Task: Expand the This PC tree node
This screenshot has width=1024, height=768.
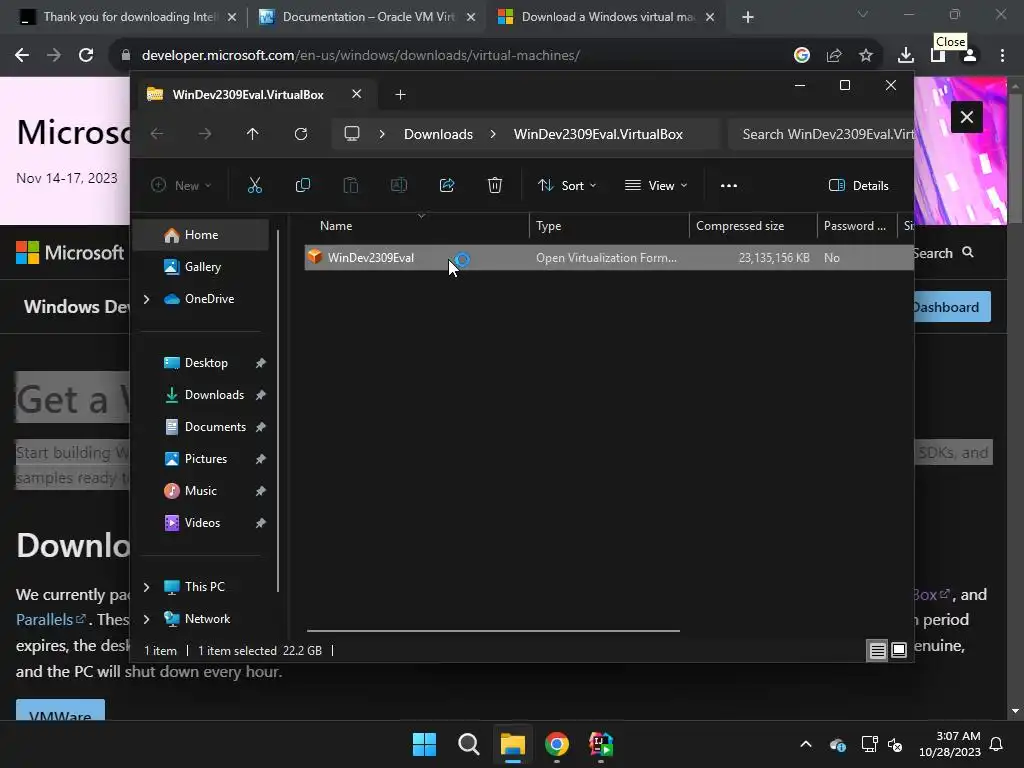Action: (x=146, y=587)
